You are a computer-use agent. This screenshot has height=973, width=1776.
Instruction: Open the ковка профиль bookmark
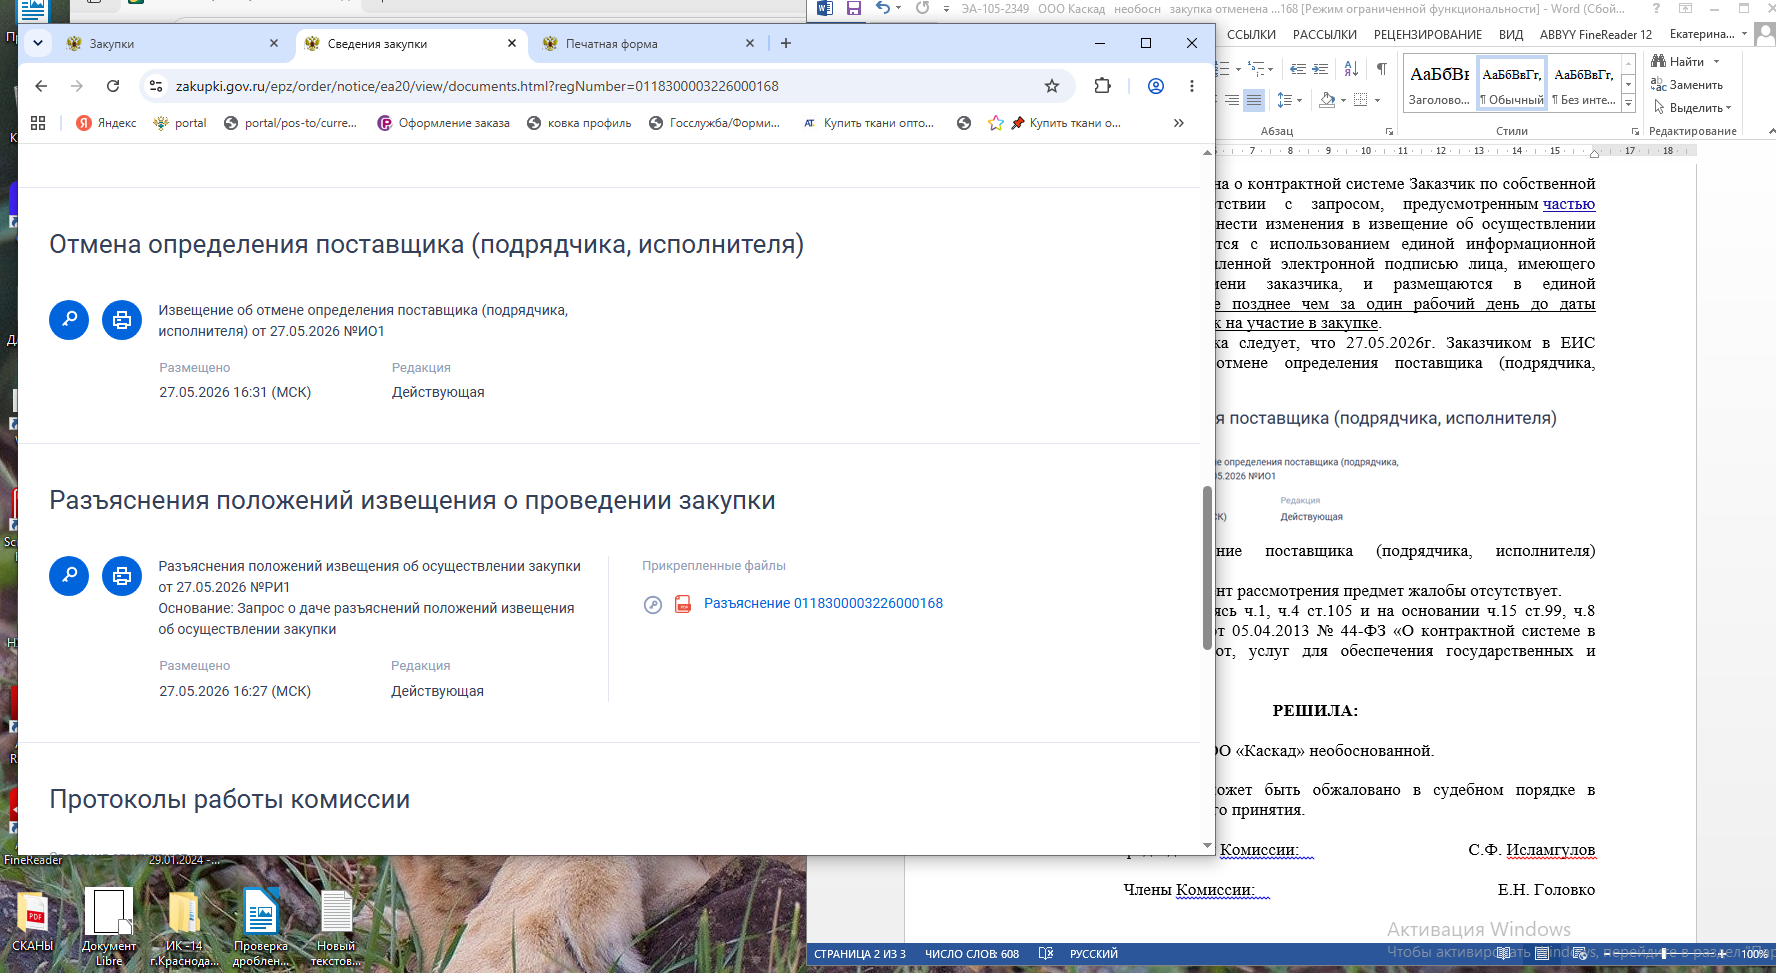coord(579,123)
